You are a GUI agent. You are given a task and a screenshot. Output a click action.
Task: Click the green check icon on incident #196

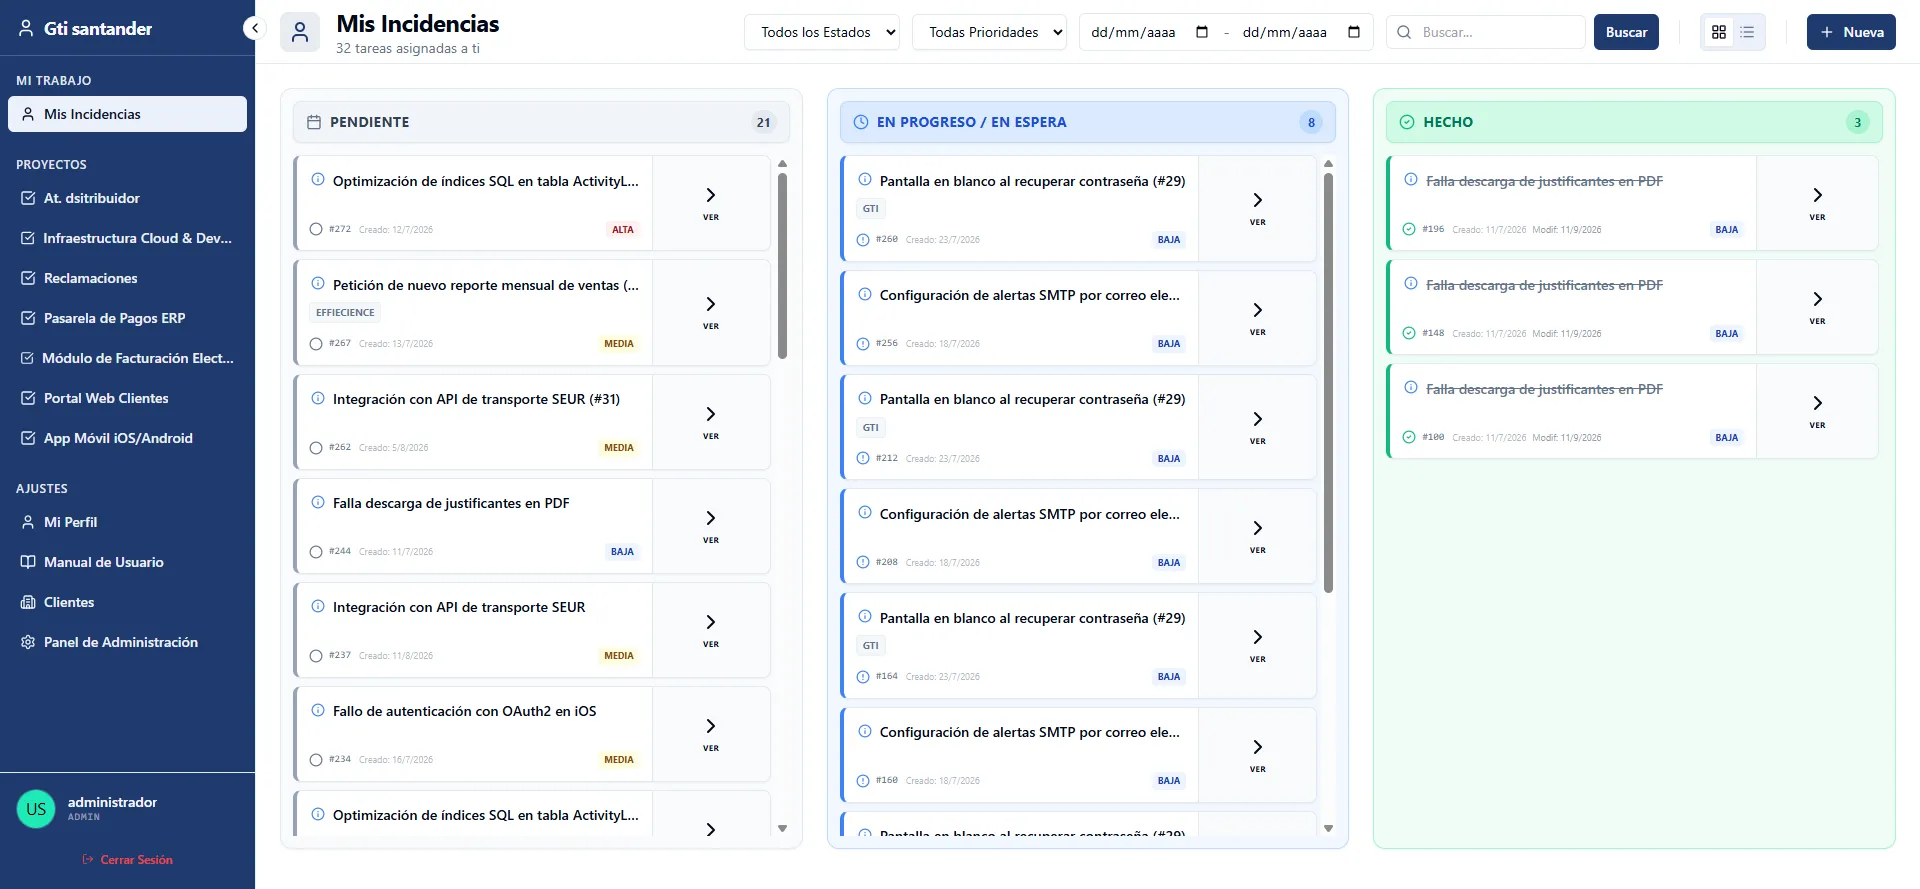1409,229
